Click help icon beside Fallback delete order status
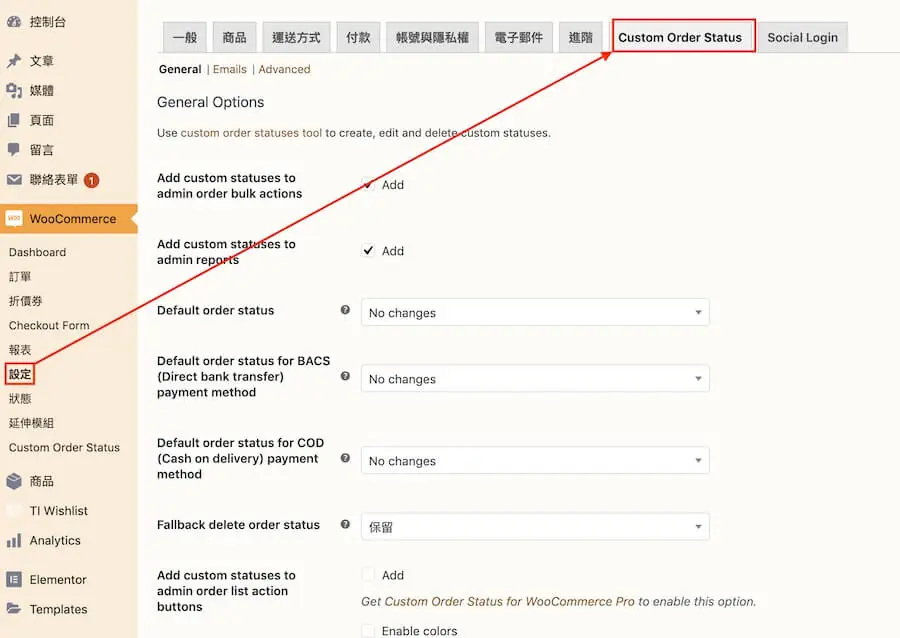Screen dimensions: 900x638 click(345, 524)
